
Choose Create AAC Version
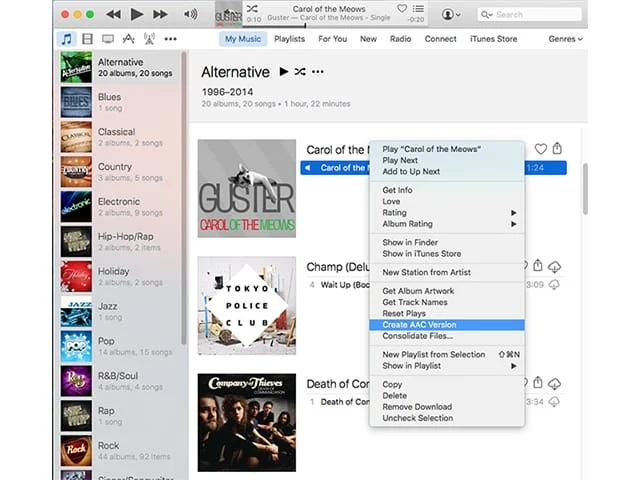tap(447, 325)
